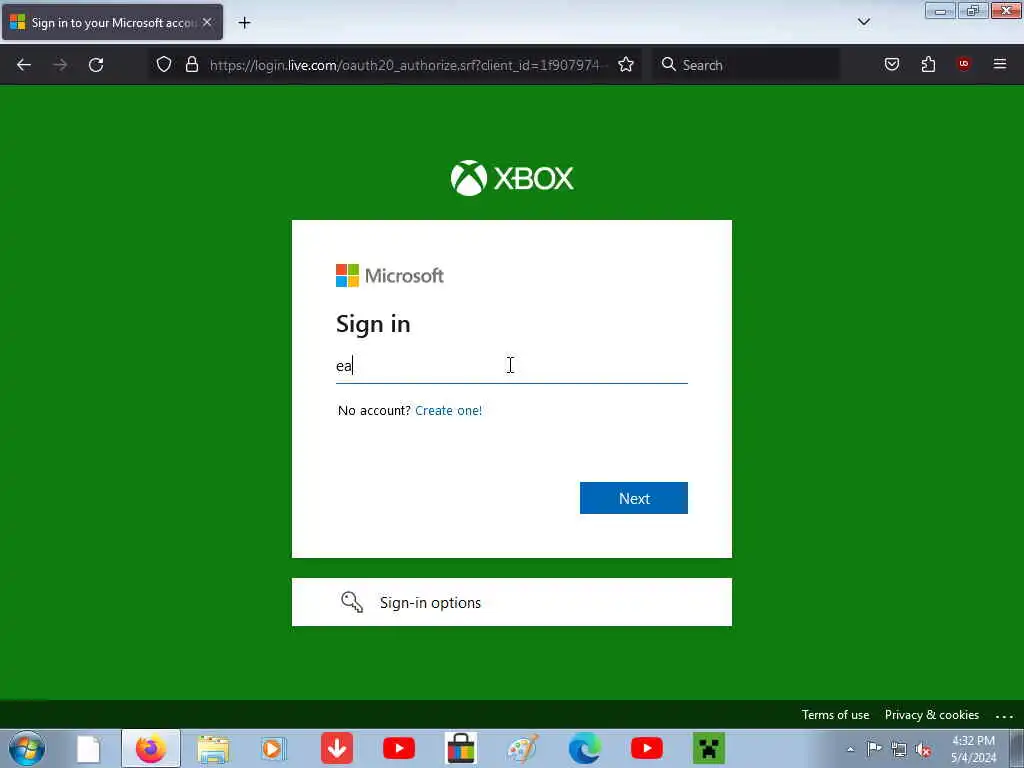Launch the Windows Media Player taskbar icon

tap(274, 748)
